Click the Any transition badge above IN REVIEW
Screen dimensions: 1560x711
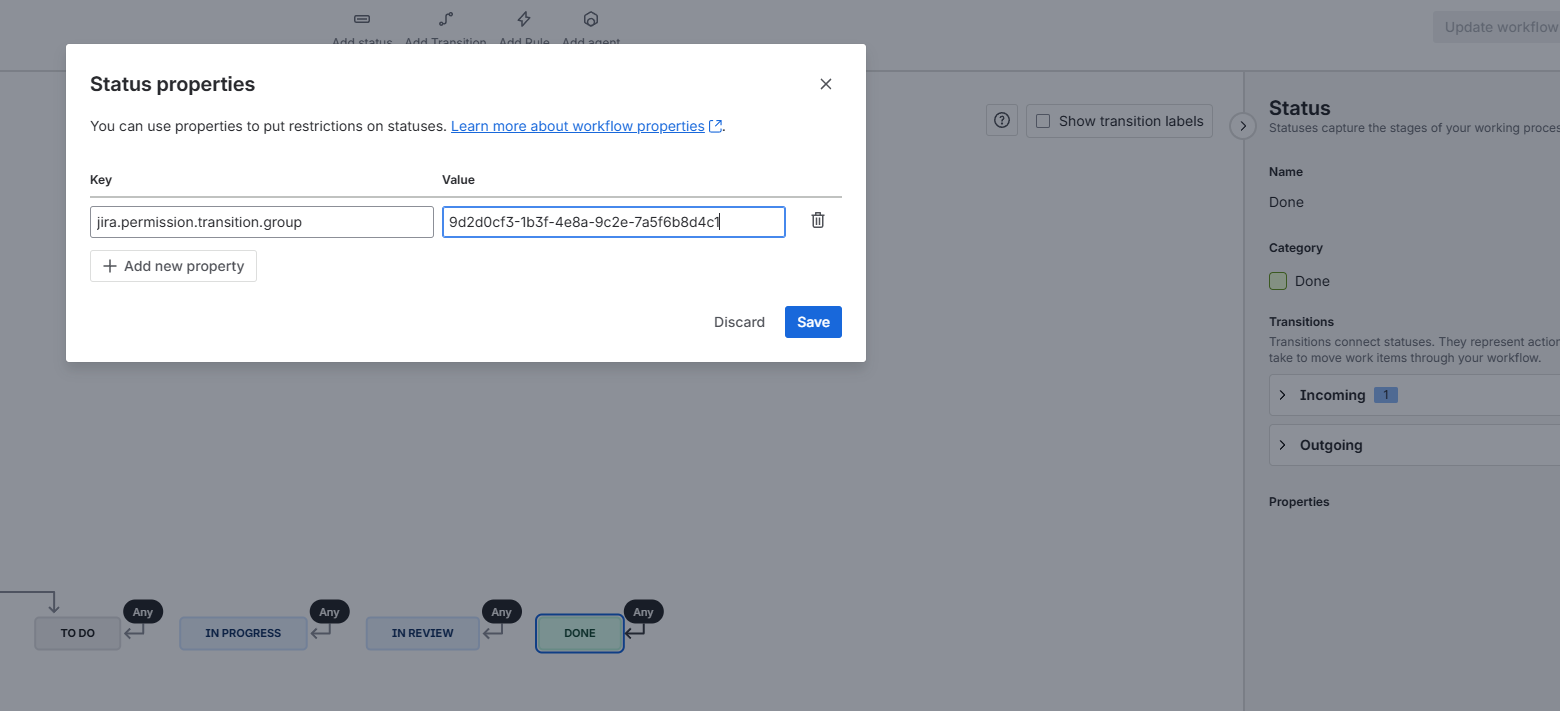(502, 612)
